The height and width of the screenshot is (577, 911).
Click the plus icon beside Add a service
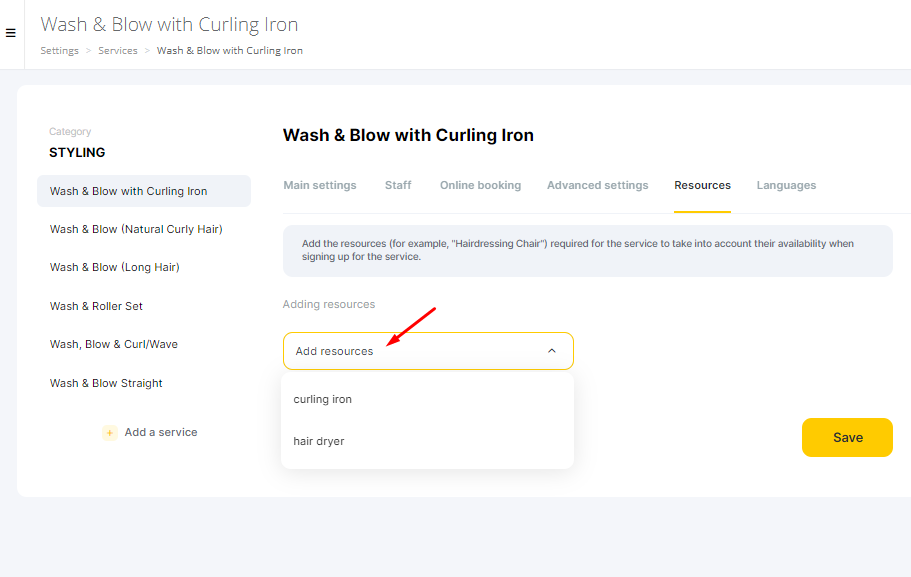pyautogui.click(x=109, y=433)
